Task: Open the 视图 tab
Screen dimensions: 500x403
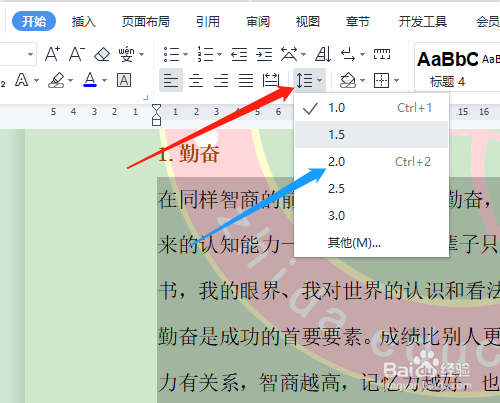Action: [308, 22]
